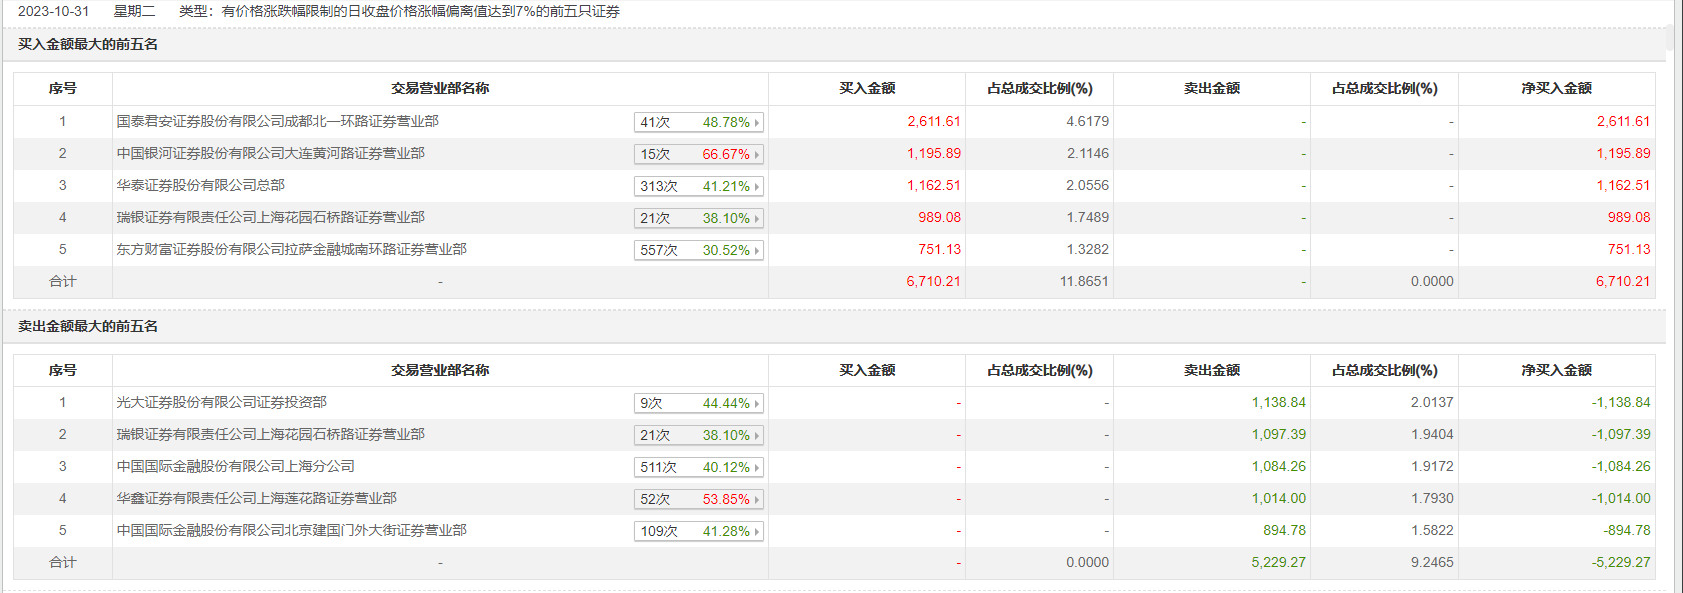
Task: Click sell amount 894.78
Action: (1284, 530)
